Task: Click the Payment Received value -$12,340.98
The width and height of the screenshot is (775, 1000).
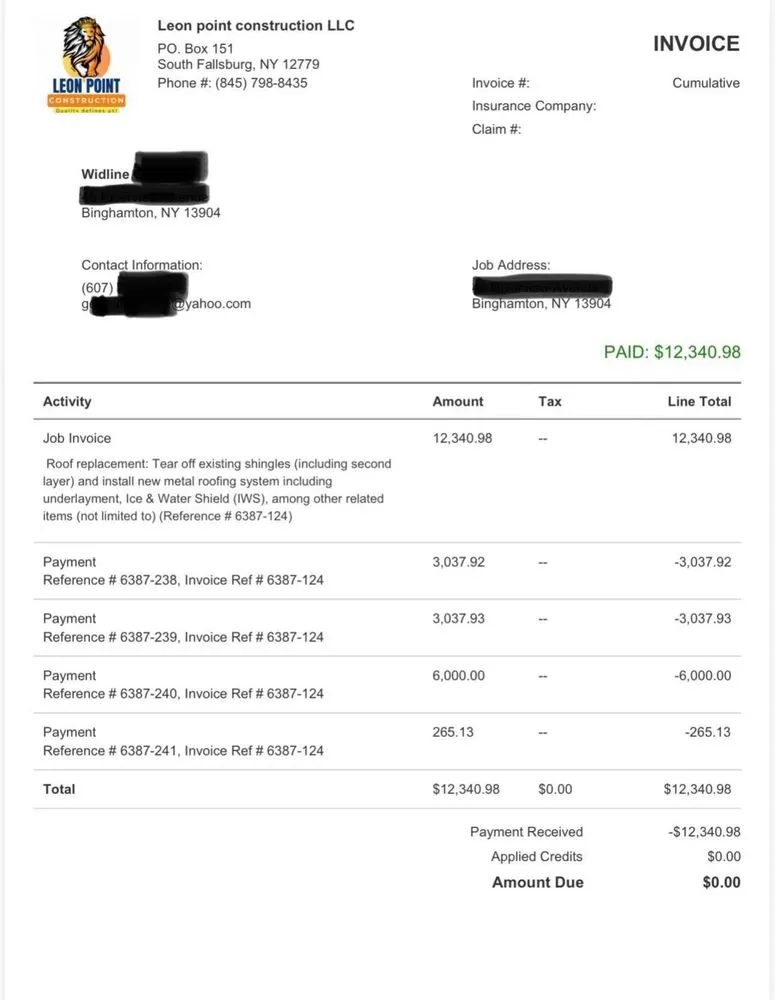Action: [704, 832]
